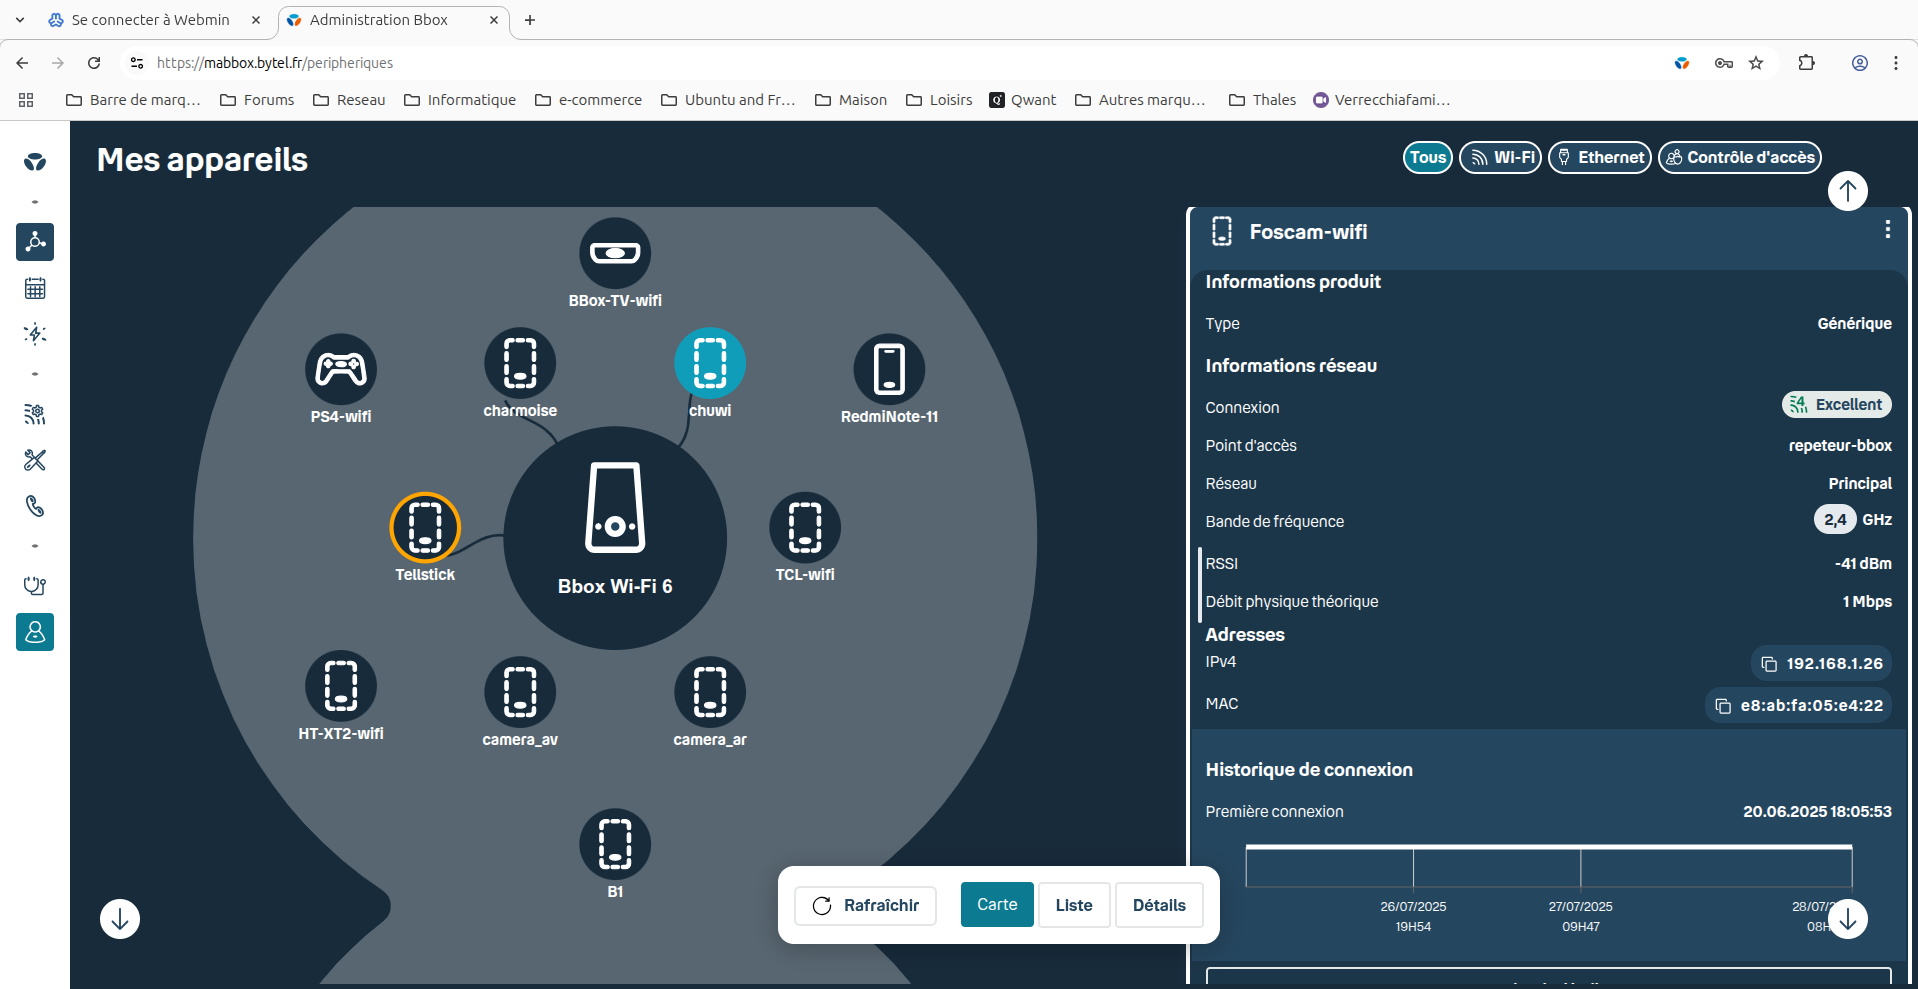Open the user account sidebar icon
This screenshot has height=989, width=1918.
[35, 632]
